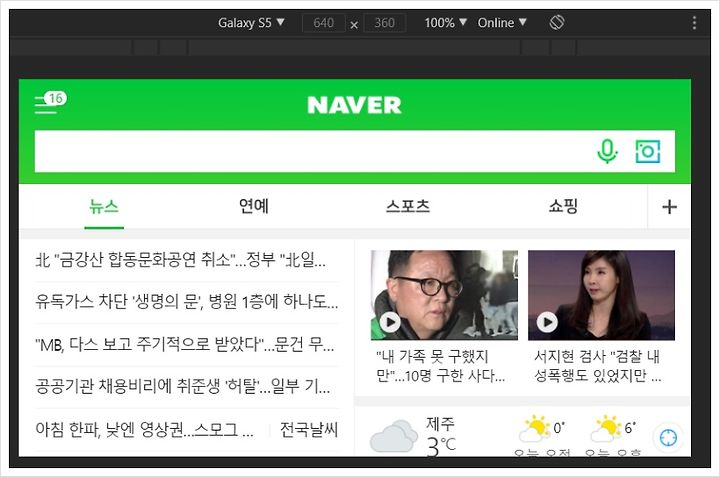Add a tab using the plus icon
Screen dimensions: 720x477
(669, 207)
